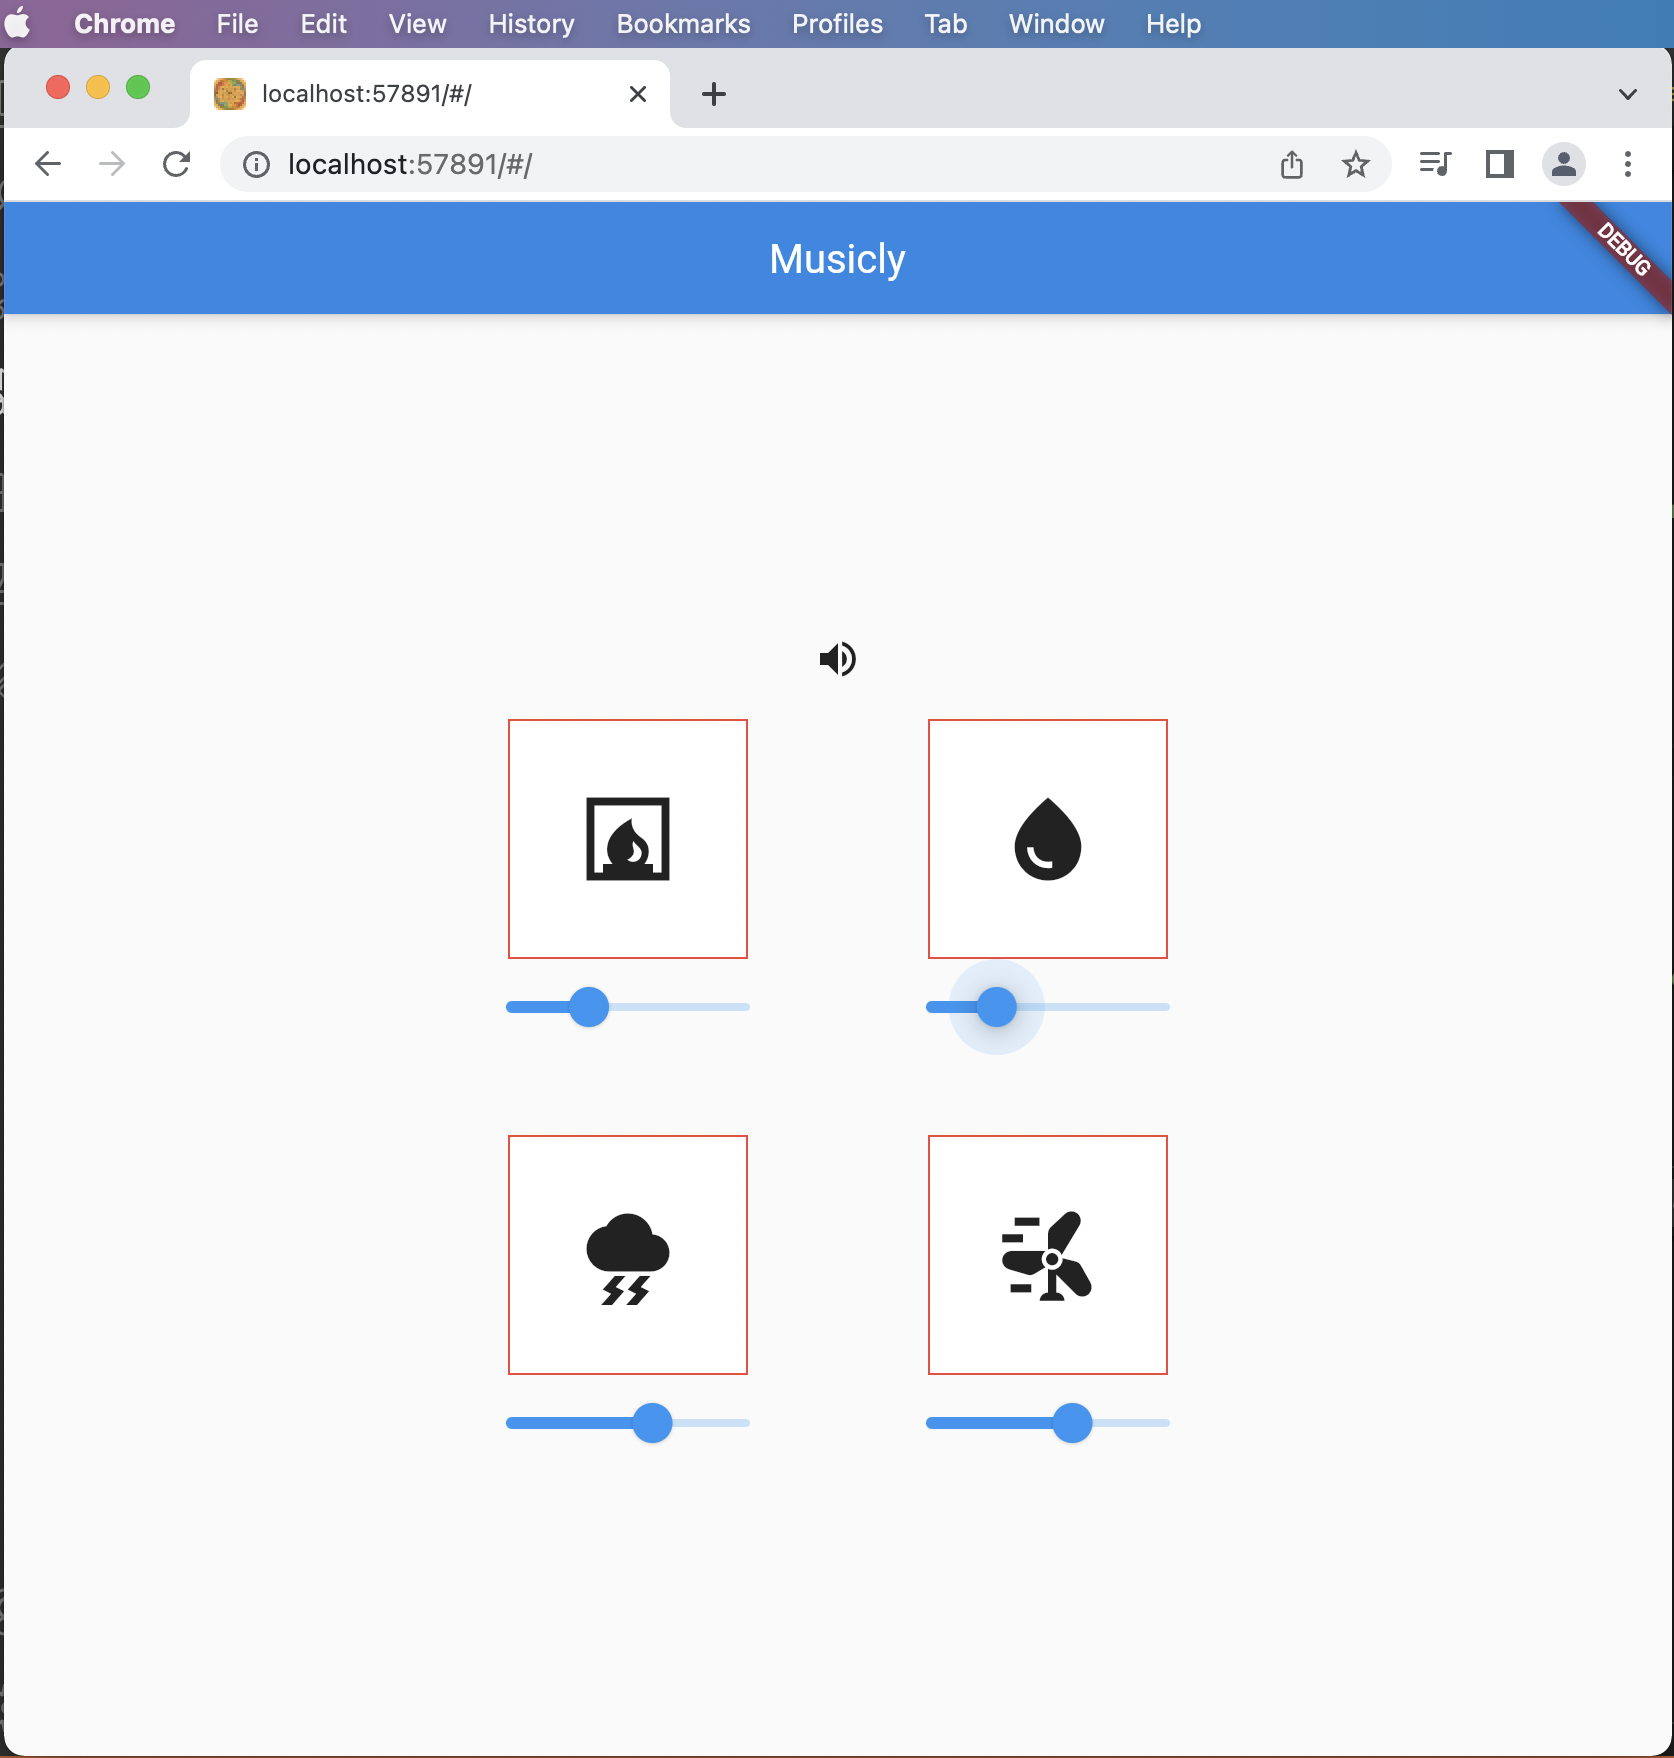This screenshot has width=1674, height=1758.
Task: Click the share page icon in address bar
Action: point(1292,164)
